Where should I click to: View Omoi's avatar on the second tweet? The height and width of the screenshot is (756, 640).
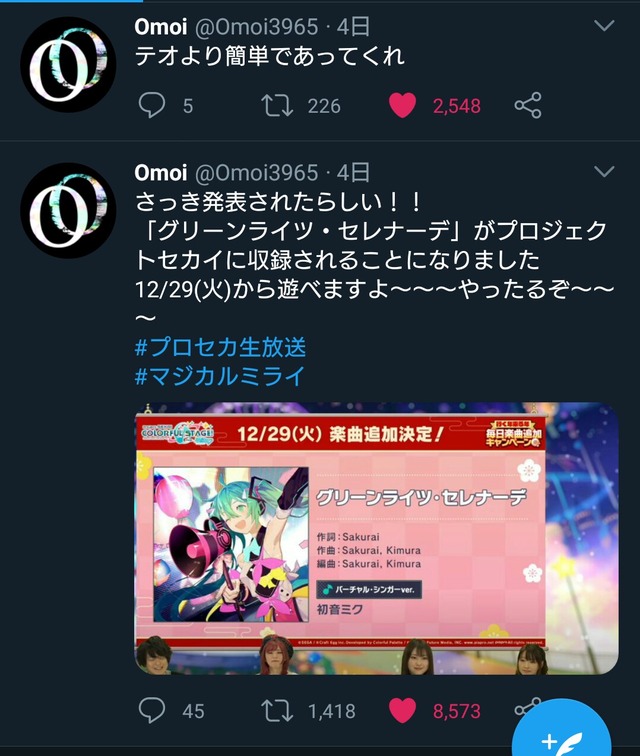coord(68,211)
